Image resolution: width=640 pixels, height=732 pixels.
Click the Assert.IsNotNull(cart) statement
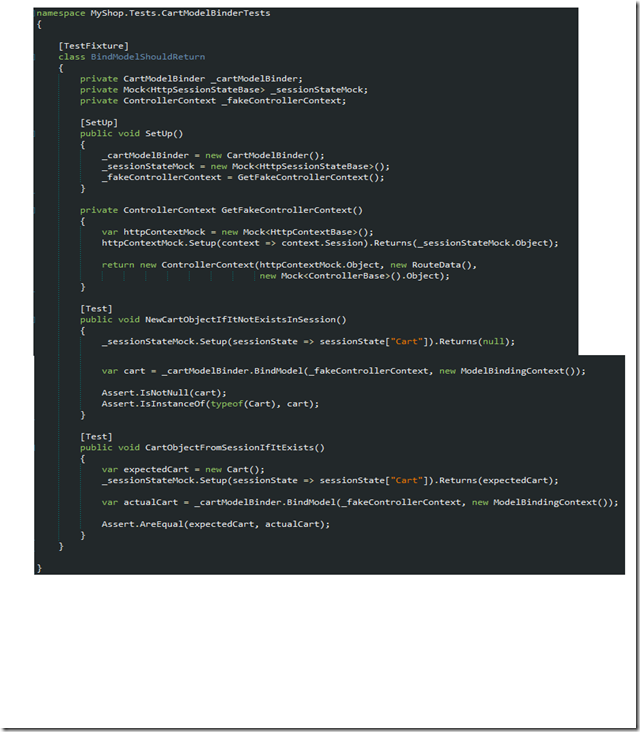click(164, 393)
